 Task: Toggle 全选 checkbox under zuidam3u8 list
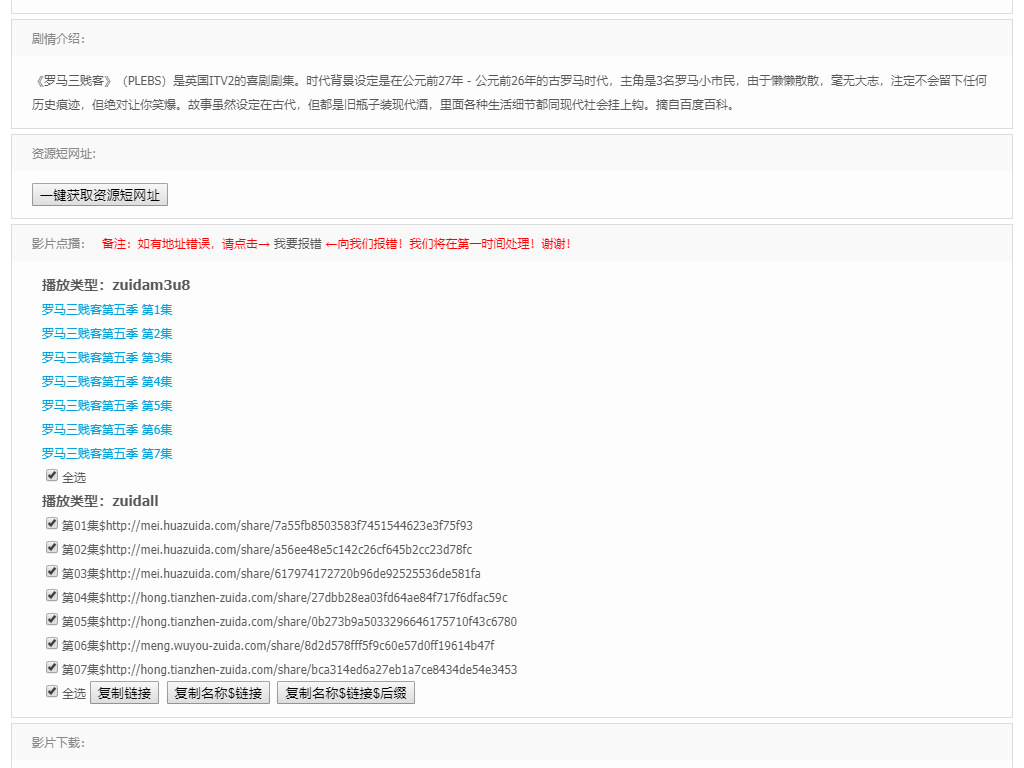(x=52, y=475)
